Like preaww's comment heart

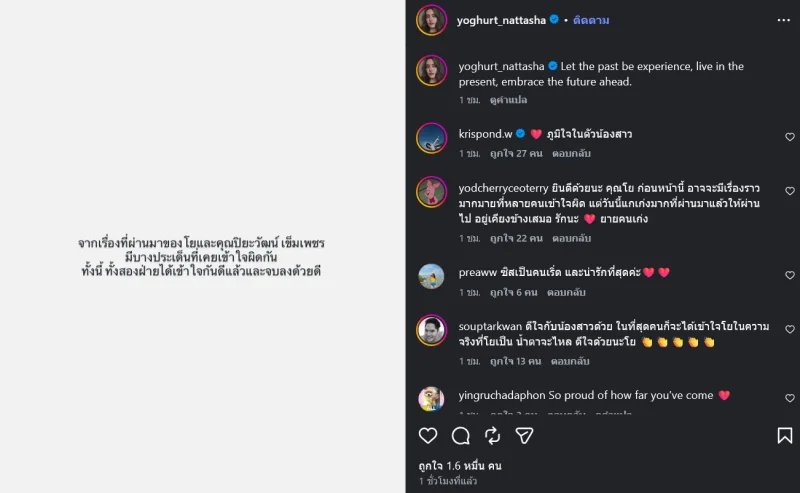tap(789, 275)
